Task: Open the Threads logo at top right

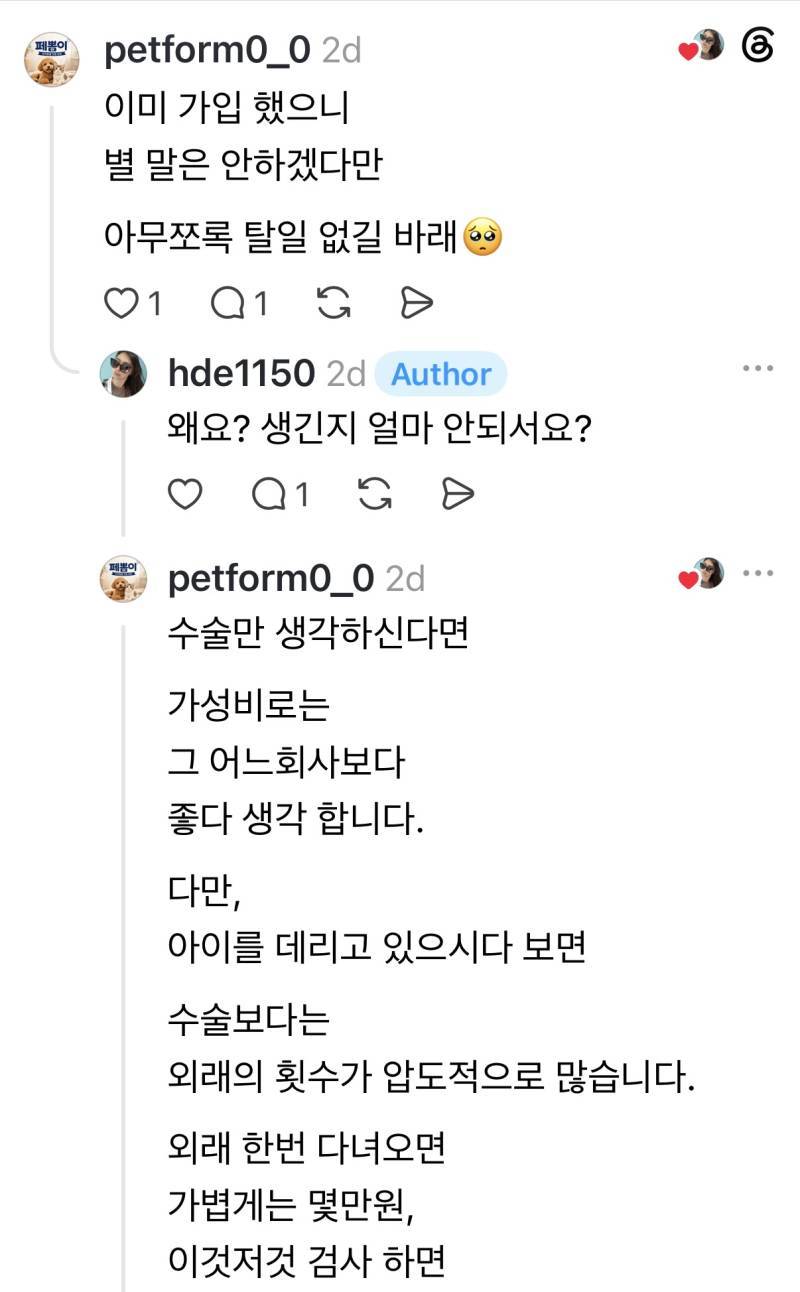Action: tap(757, 46)
